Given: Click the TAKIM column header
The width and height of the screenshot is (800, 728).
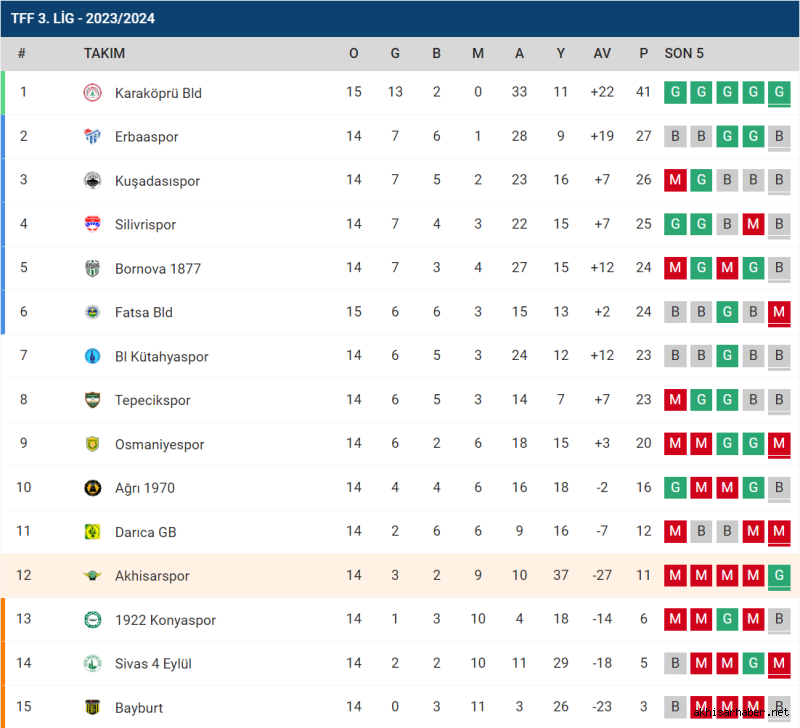Looking at the screenshot, I should [x=105, y=54].
